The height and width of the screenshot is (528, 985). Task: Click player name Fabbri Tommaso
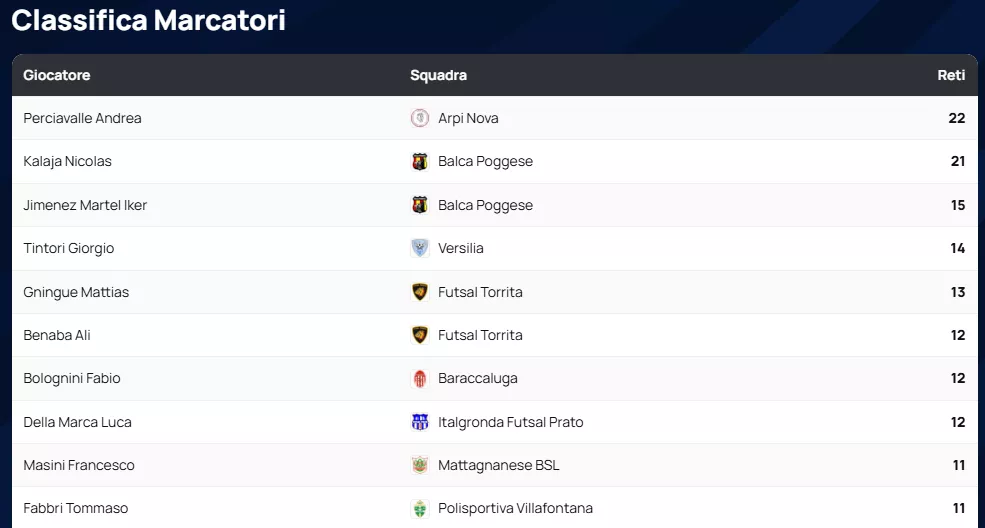76,508
